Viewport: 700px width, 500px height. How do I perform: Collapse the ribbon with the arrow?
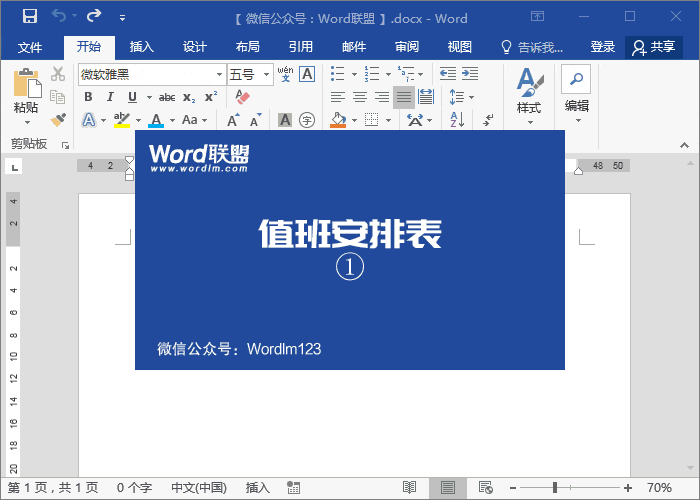tap(684, 146)
